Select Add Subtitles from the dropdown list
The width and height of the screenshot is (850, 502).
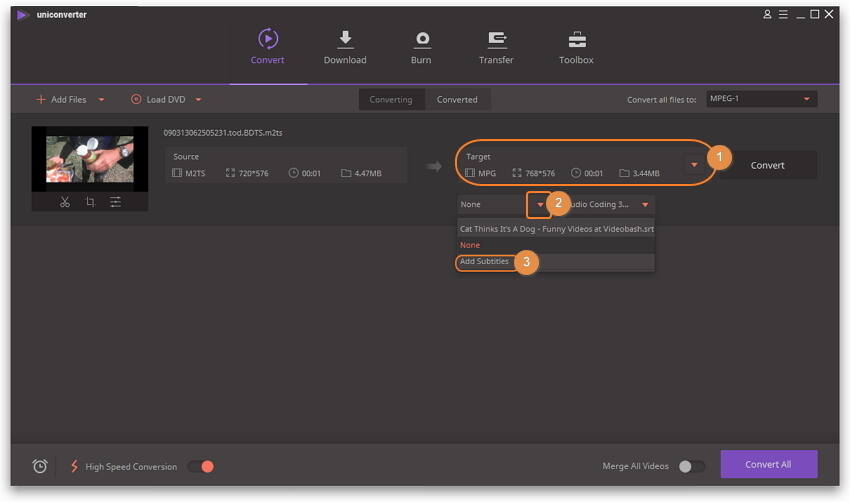tap(485, 262)
